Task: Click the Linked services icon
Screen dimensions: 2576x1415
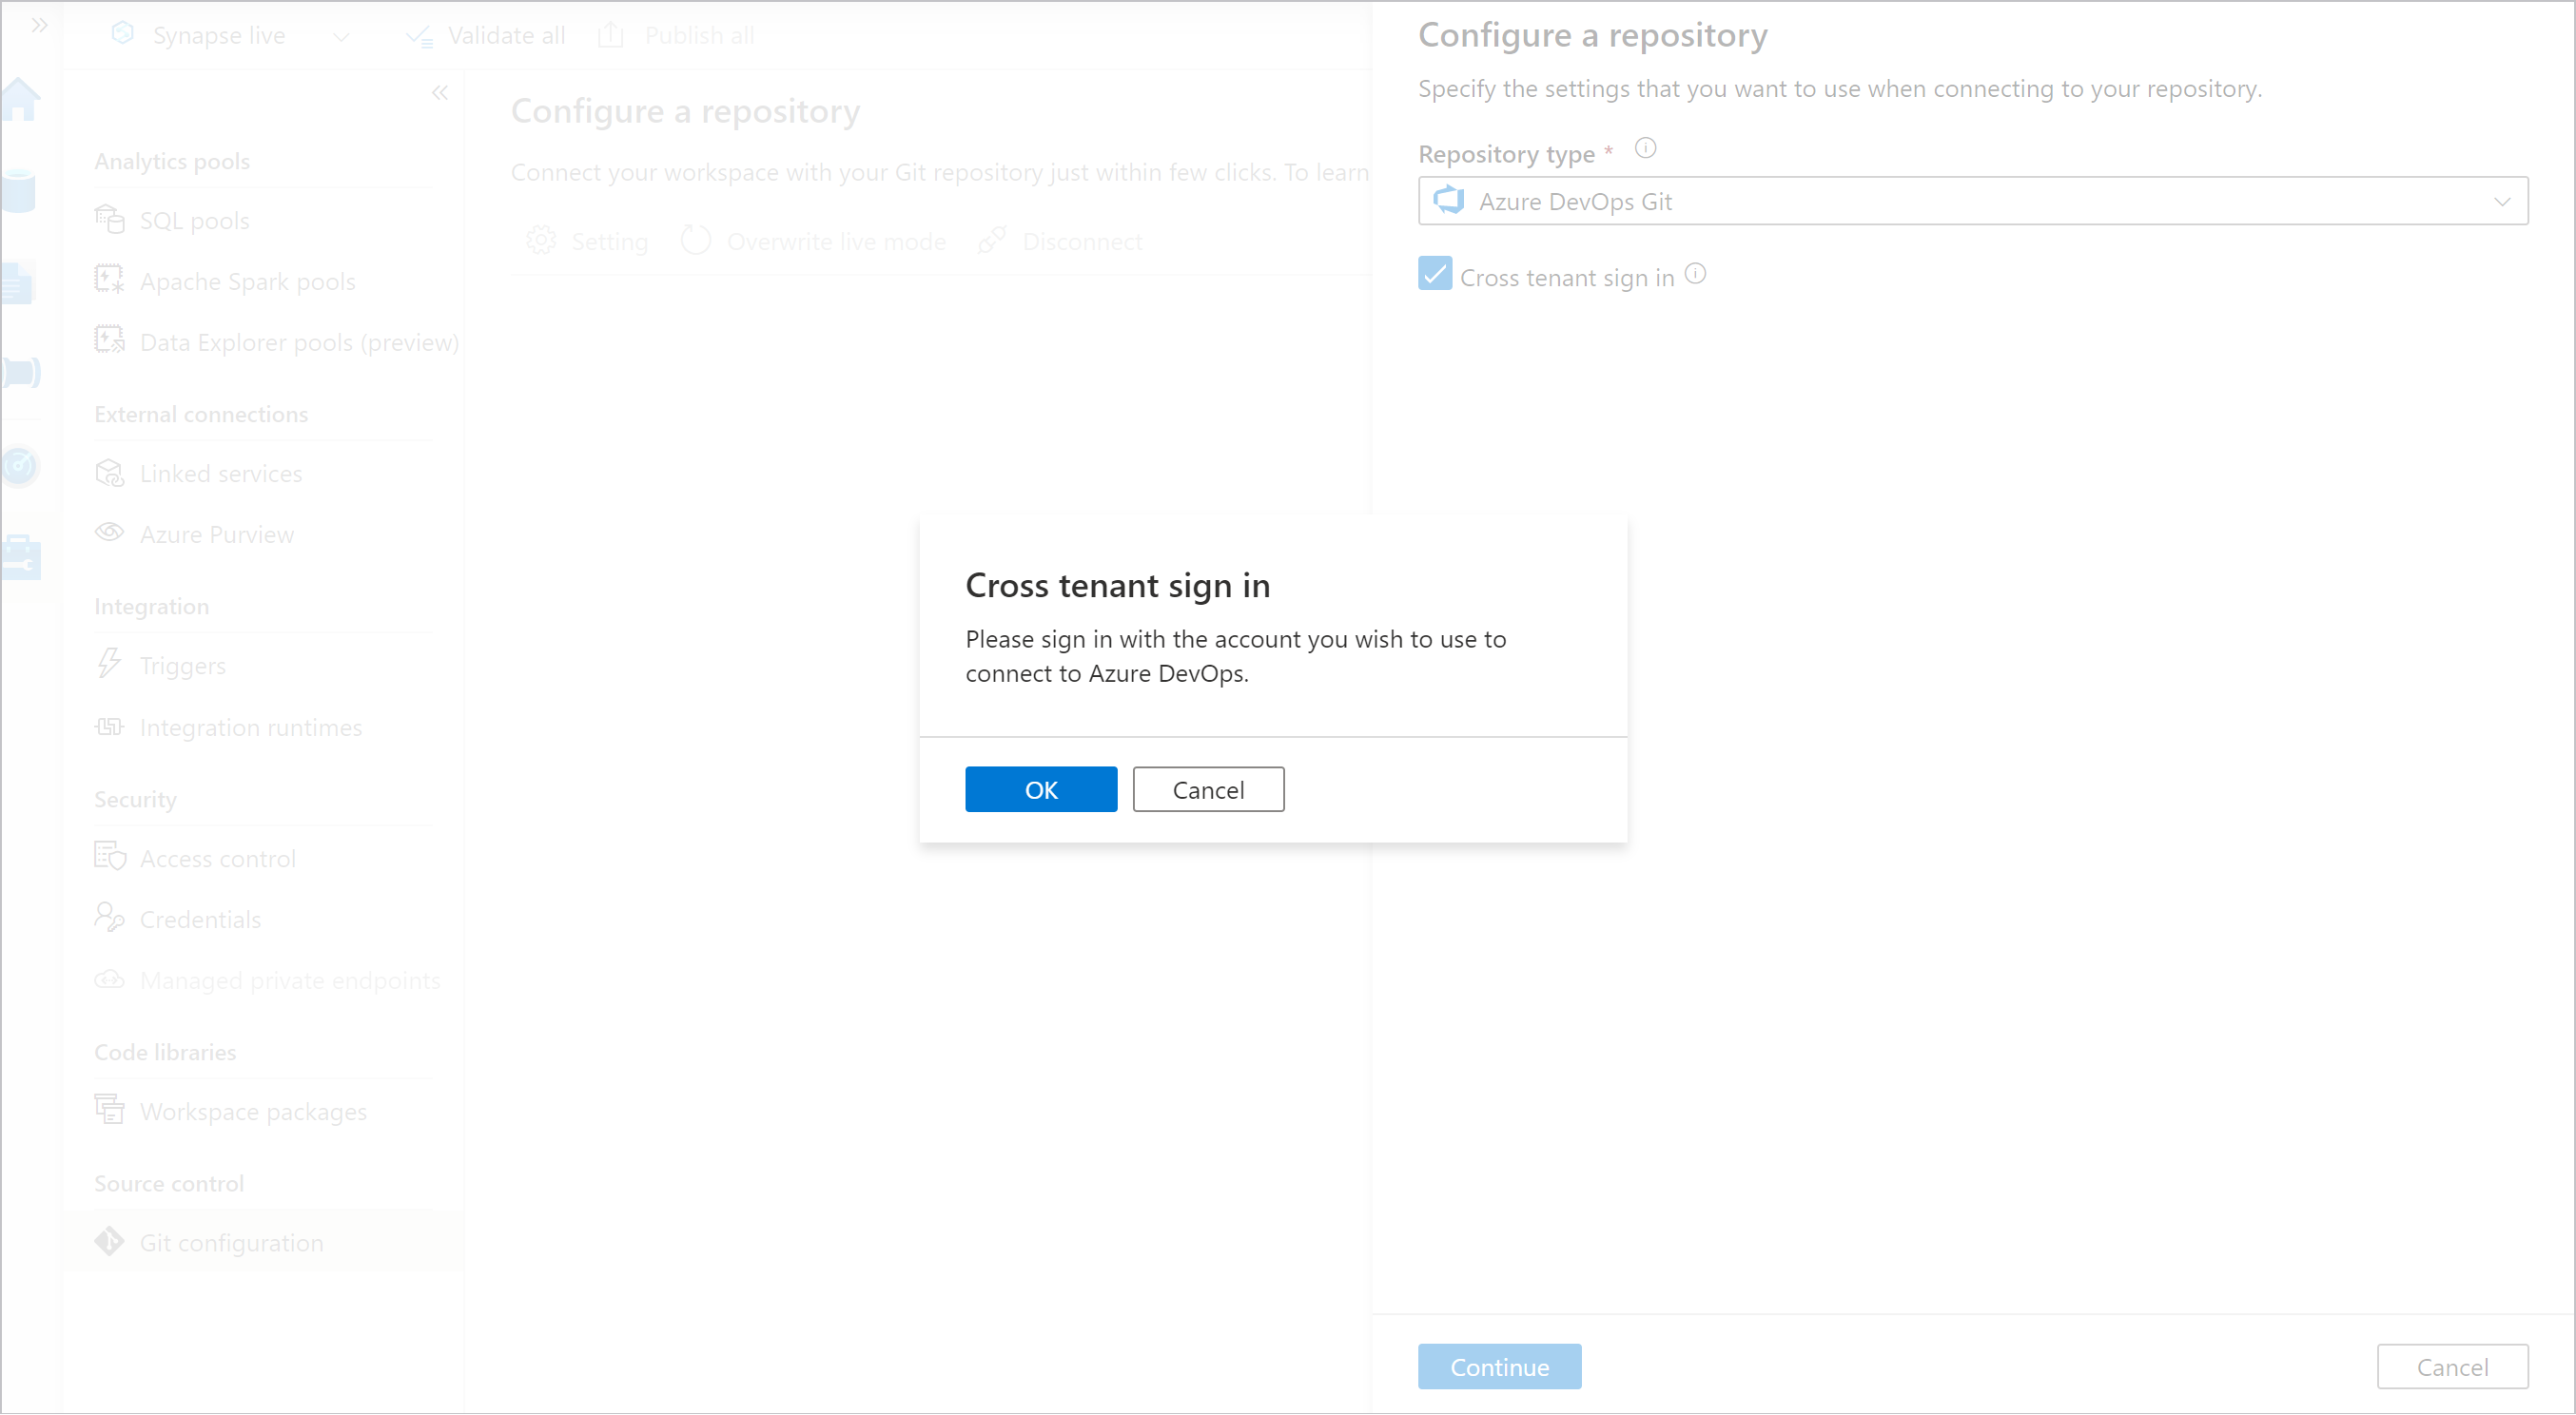Action: tap(109, 473)
